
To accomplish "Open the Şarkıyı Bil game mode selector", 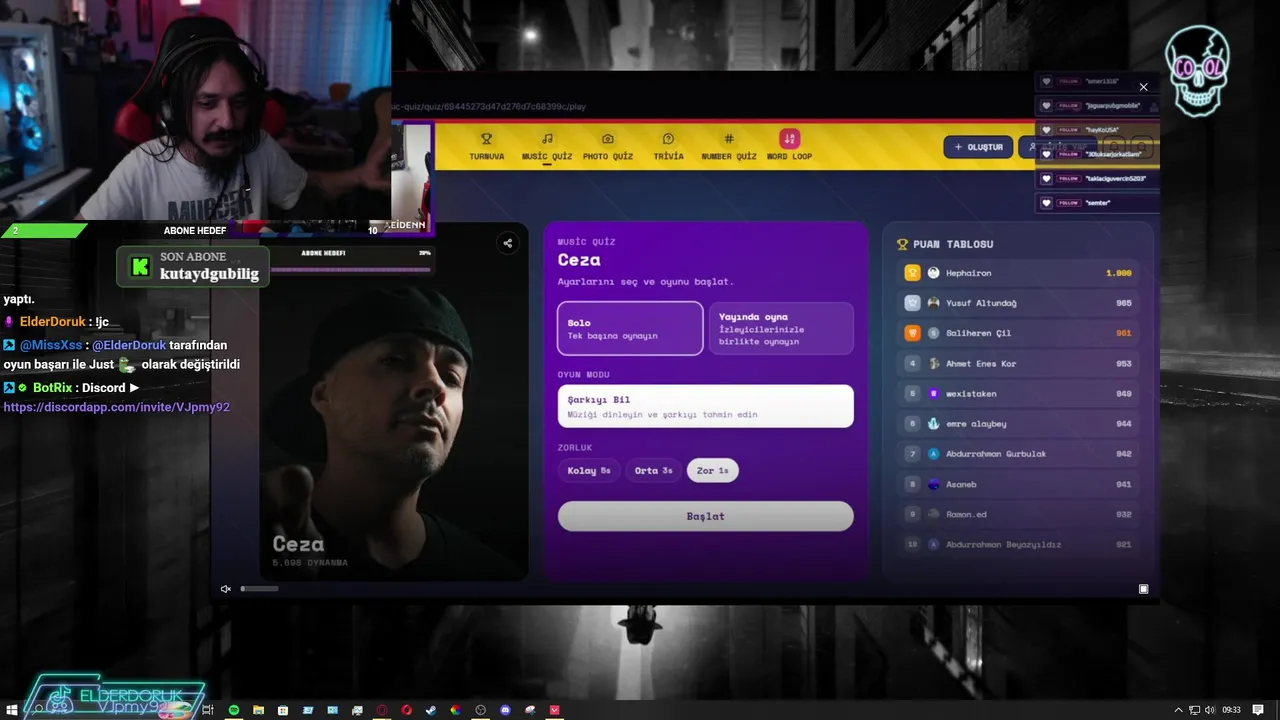I will coord(705,406).
